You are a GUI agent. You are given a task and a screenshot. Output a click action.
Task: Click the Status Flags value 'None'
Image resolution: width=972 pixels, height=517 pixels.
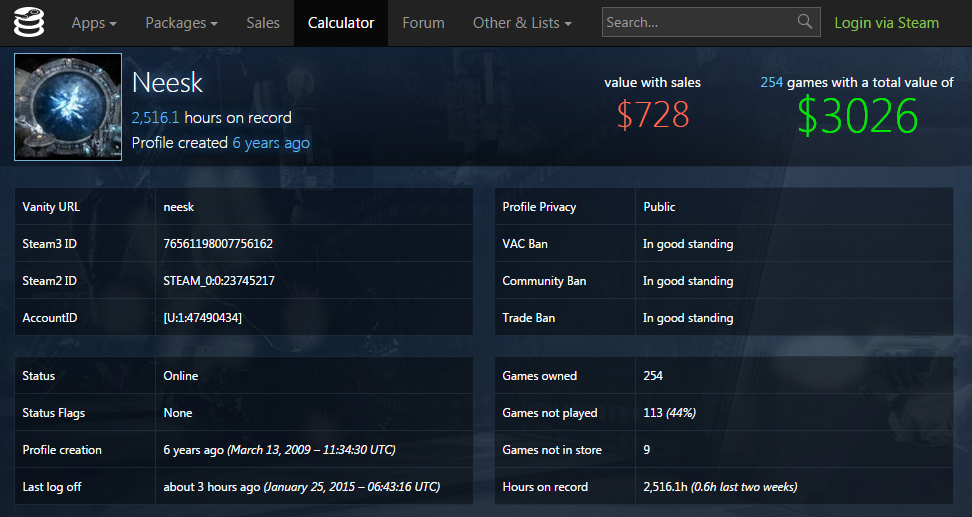tap(177, 413)
